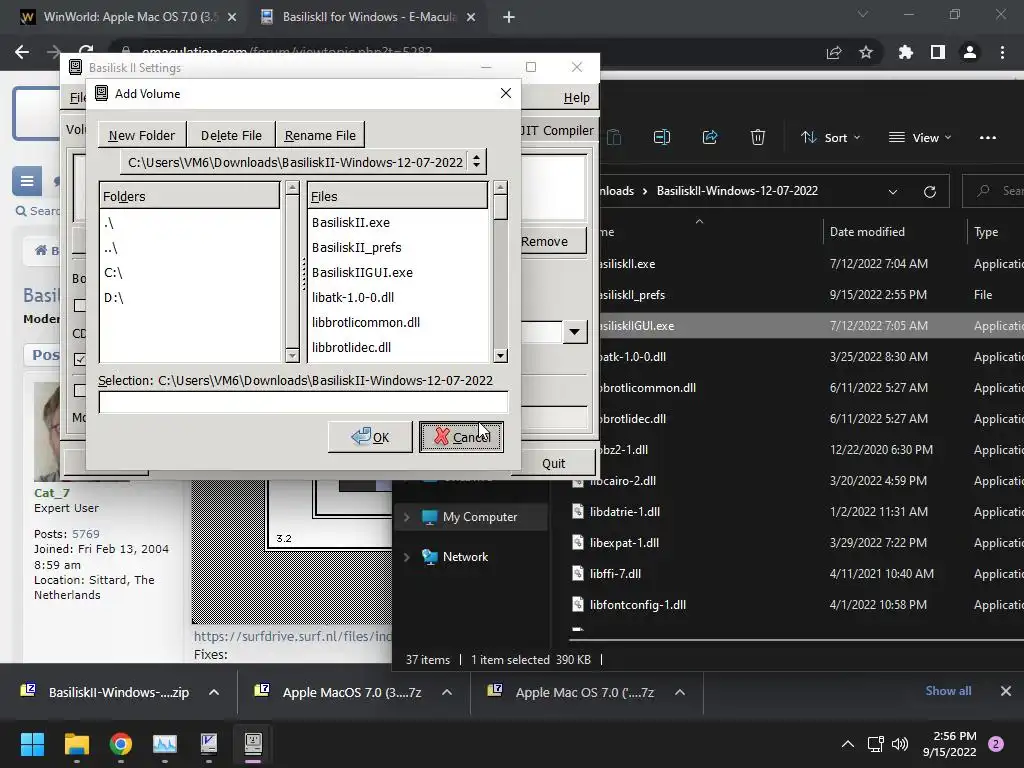Select the .\ folder entry
Image resolution: width=1024 pixels, height=768 pixels.
tap(189, 223)
